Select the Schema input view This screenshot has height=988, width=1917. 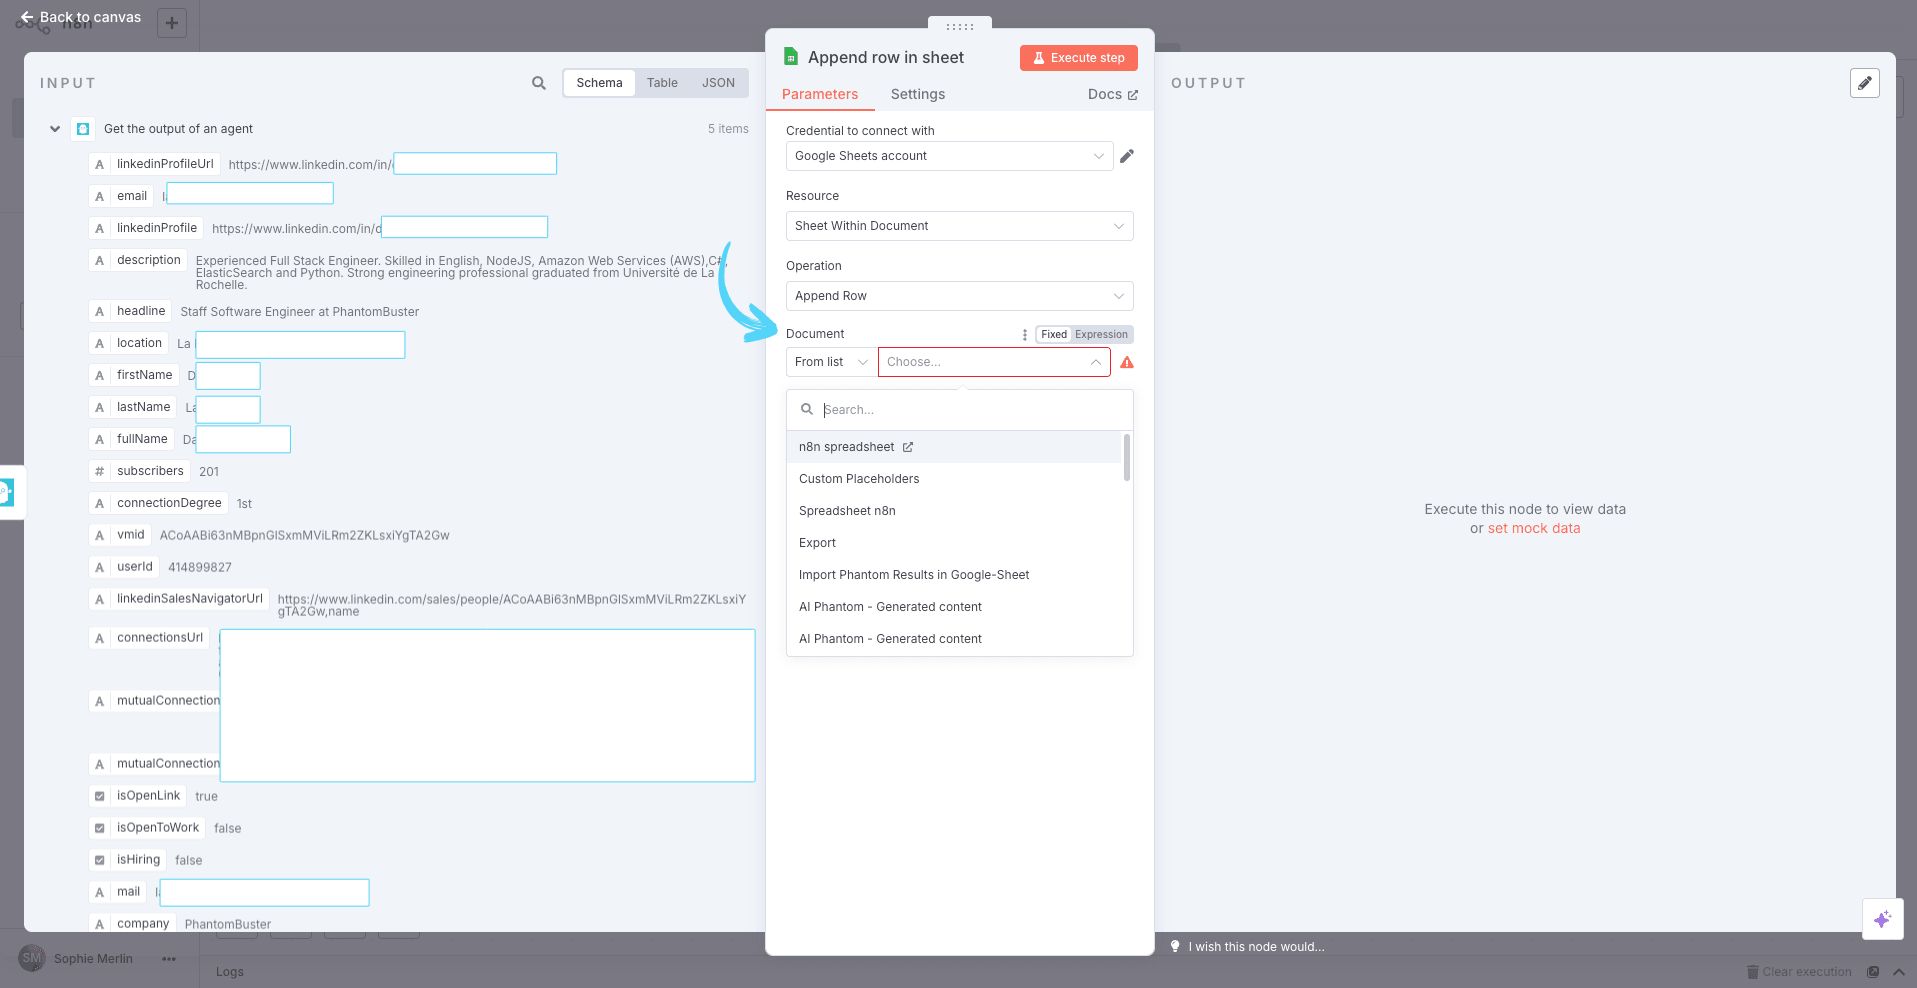pyautogui.click(x=599, y=83)
